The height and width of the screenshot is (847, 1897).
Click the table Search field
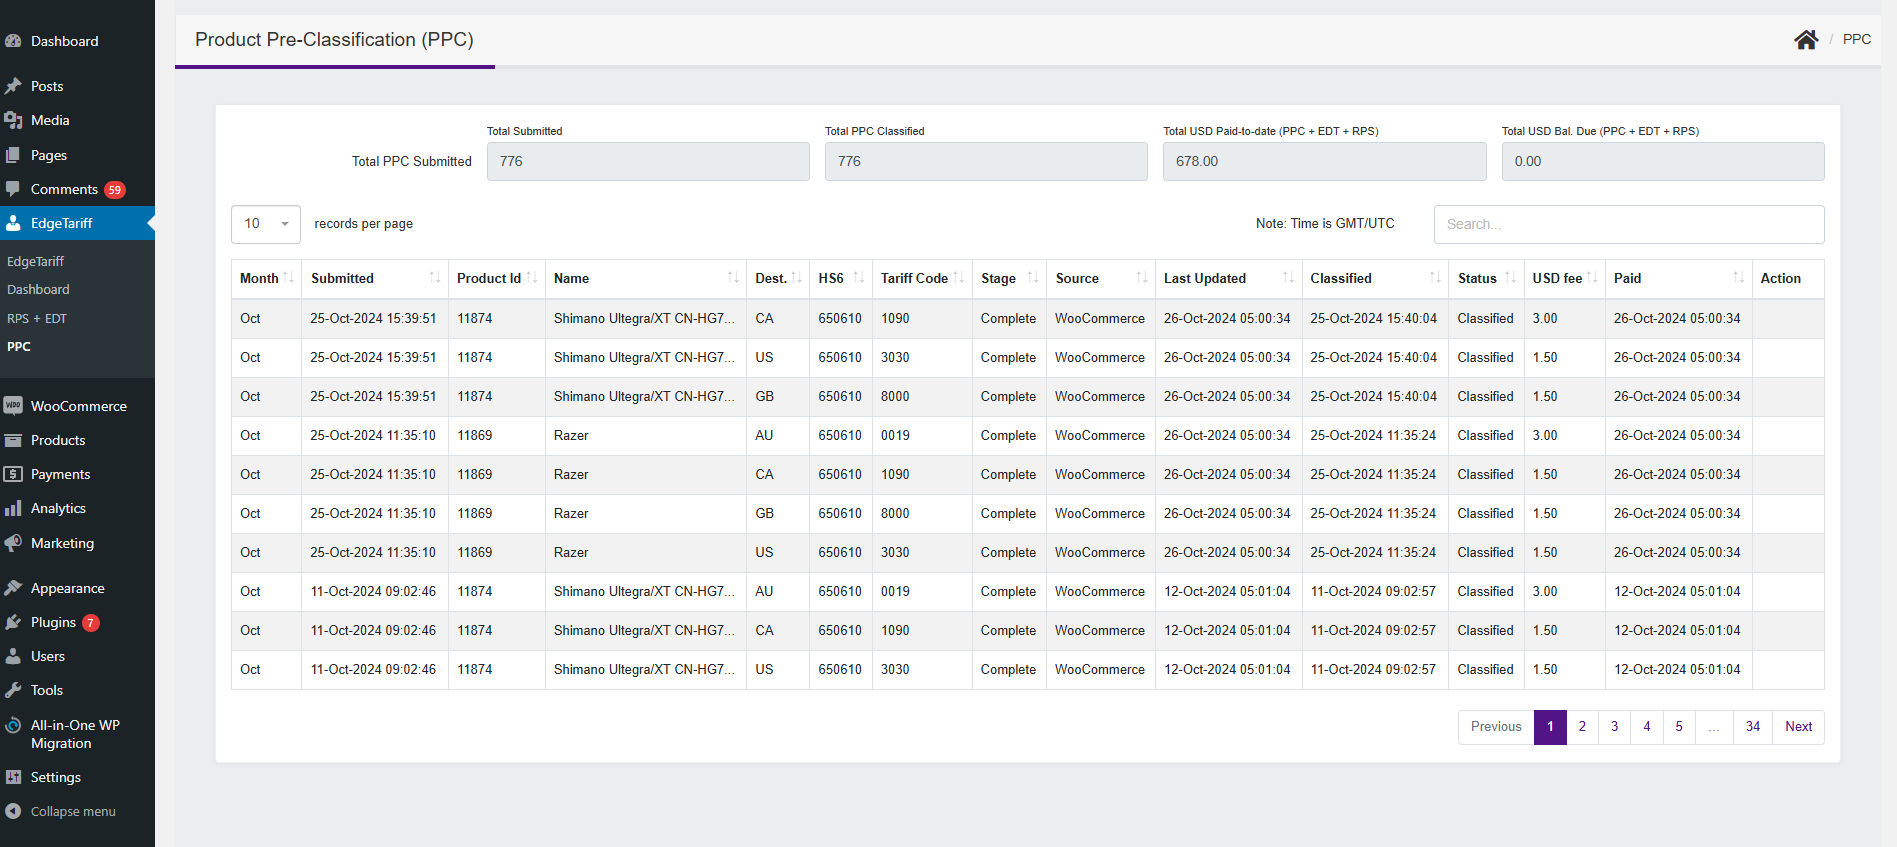pyautogui.click(x=1629, y=224)
